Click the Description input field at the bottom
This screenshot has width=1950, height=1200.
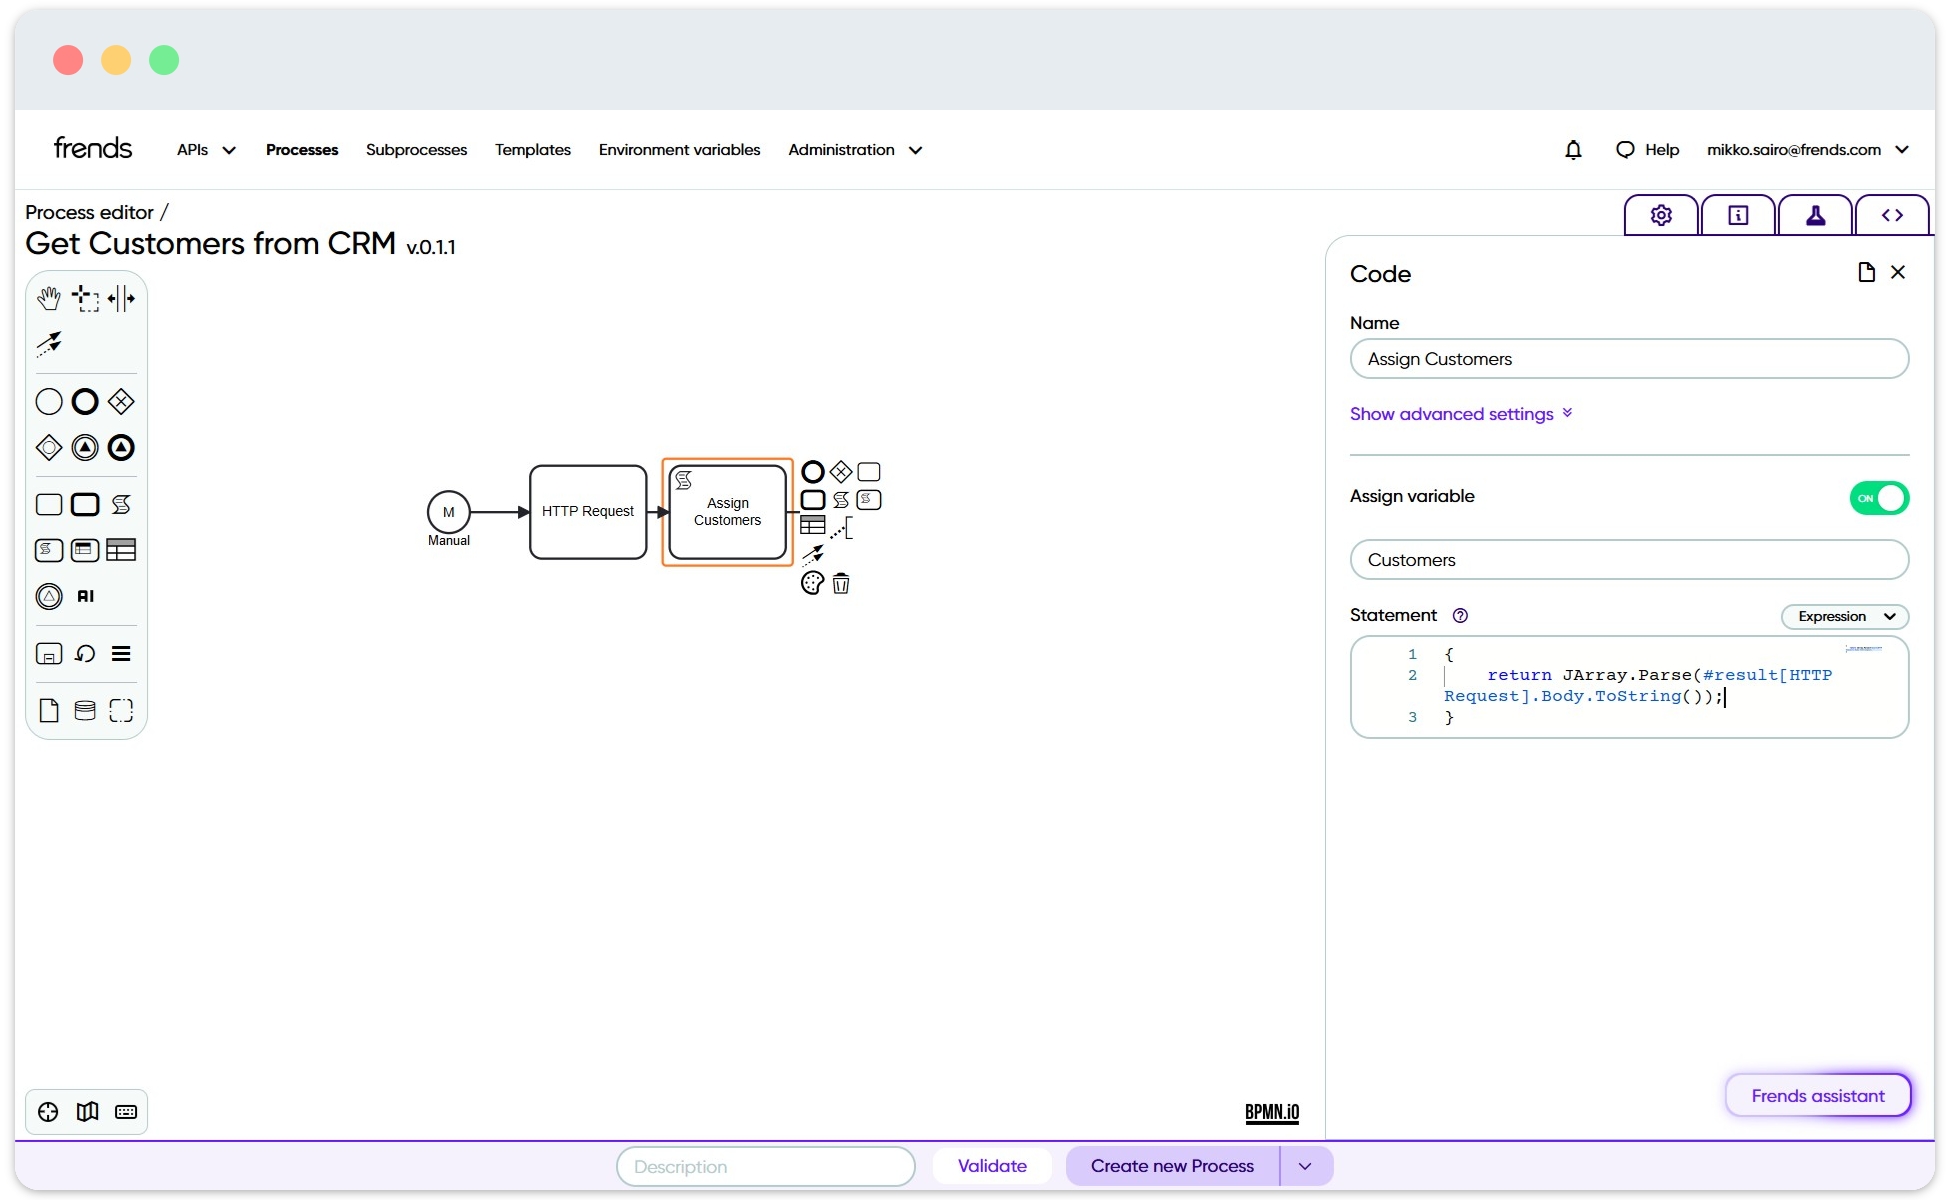765,1166
